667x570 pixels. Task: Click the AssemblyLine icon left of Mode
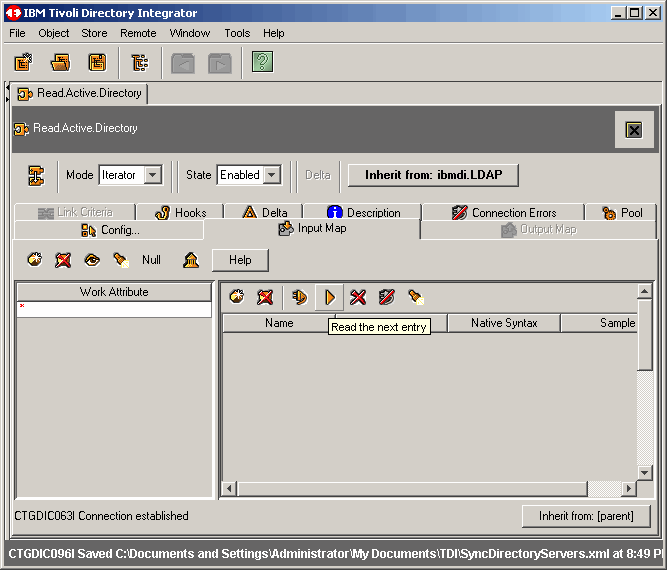point(36,175)
